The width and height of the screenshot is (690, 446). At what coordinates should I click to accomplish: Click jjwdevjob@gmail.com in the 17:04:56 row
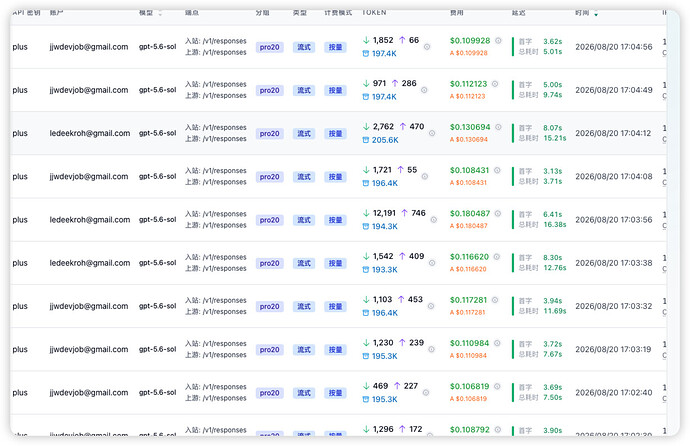coord(89,47)
